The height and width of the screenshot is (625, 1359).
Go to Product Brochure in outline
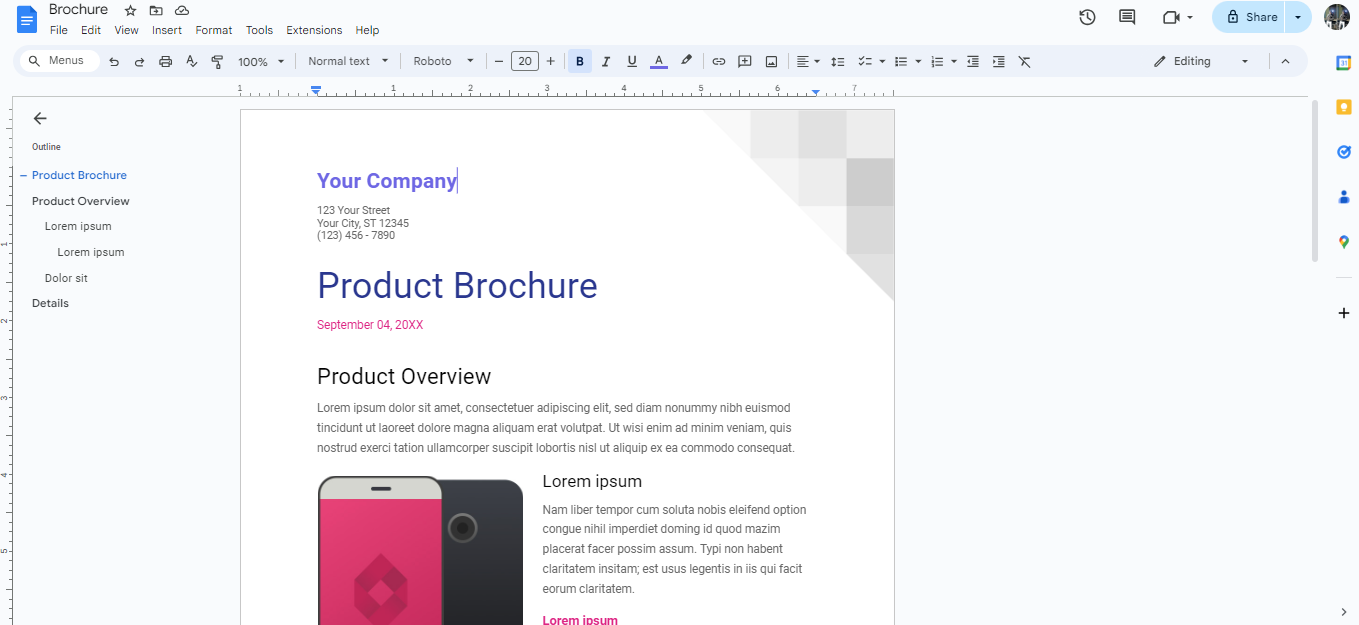pos(79,175)
